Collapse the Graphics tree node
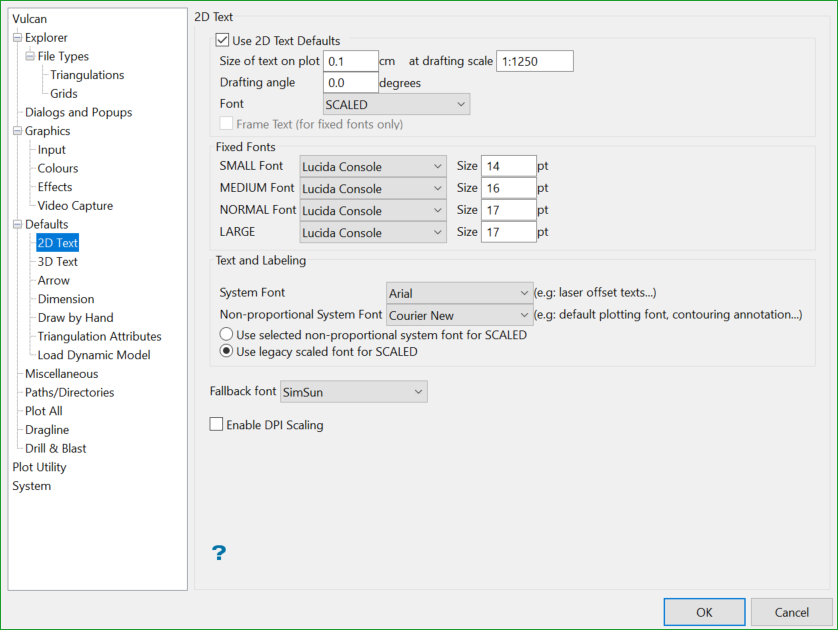Image resolution: width=838 pixels, height=630 pixels. click(x=17, y=131)
